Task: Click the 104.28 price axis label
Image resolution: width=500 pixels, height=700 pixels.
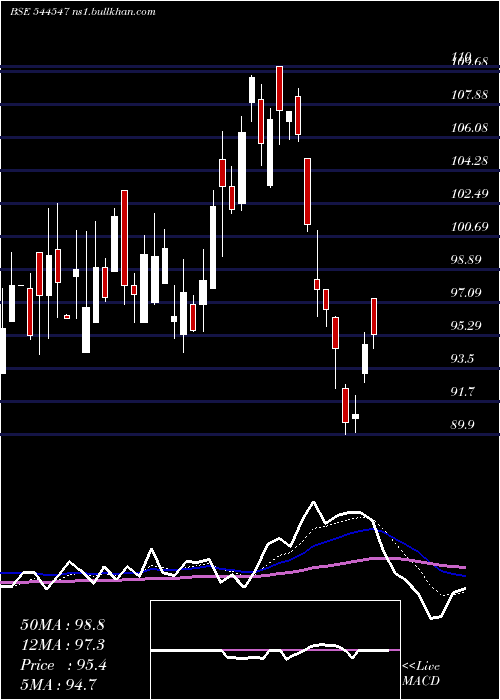Action: (470, 161)
